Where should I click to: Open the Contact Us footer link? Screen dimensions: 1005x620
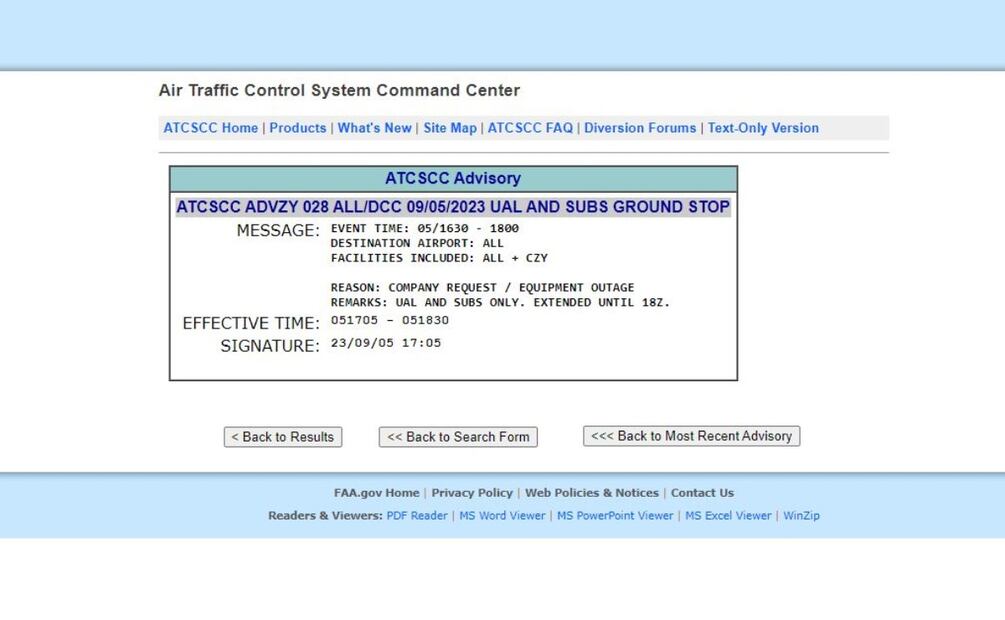pos(702,493)
